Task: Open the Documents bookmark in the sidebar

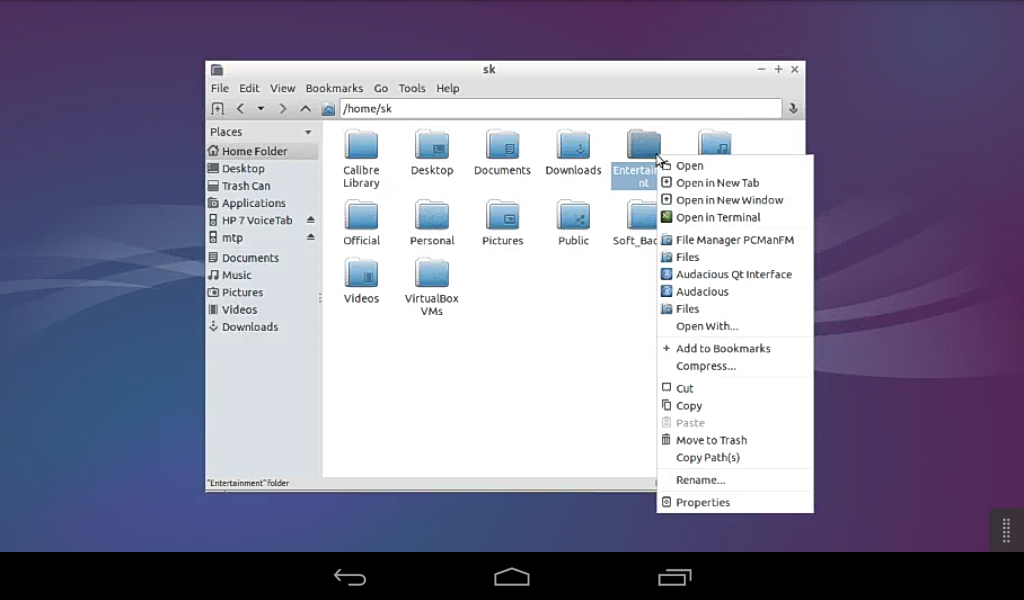Action: click(x=261, y=258)
